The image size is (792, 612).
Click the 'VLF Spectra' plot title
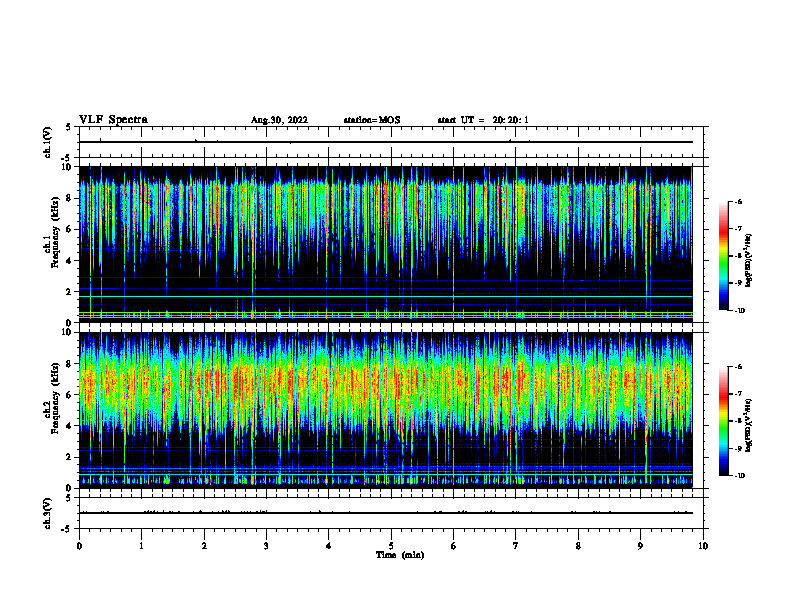coord(113,120)
